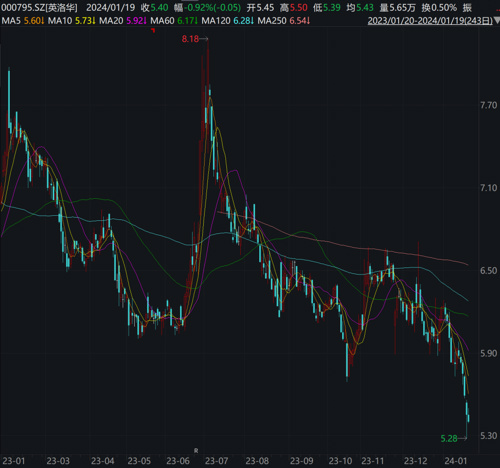Screen dimensions: 500x468
Task: Click the 7.70 price axis label
Action: coord(488,105)
